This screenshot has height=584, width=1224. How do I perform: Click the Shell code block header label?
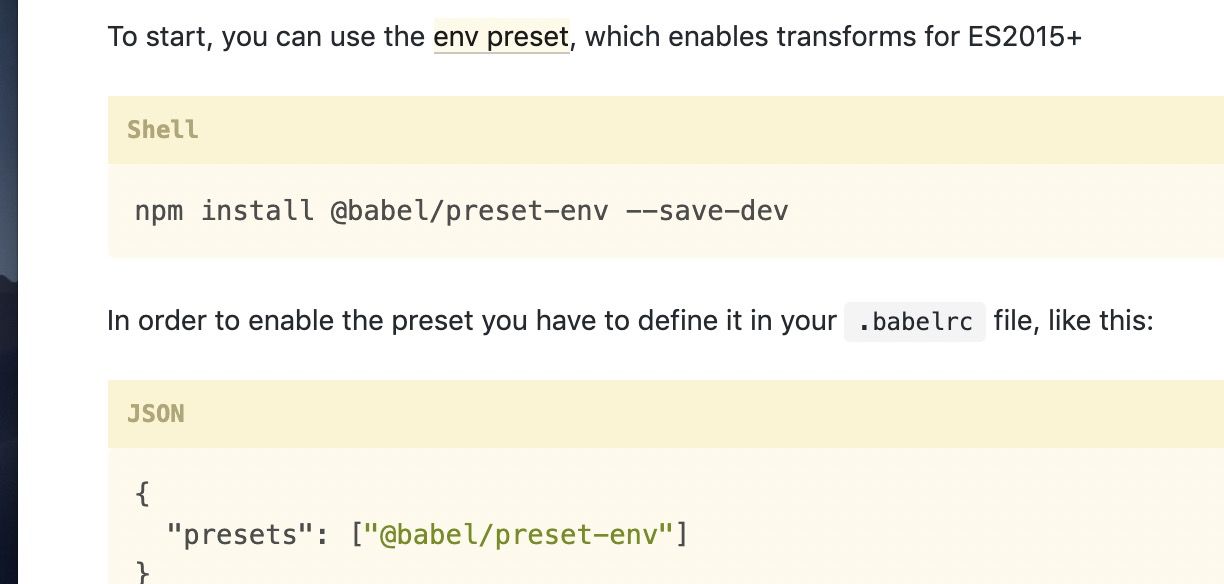click(163, 130)
